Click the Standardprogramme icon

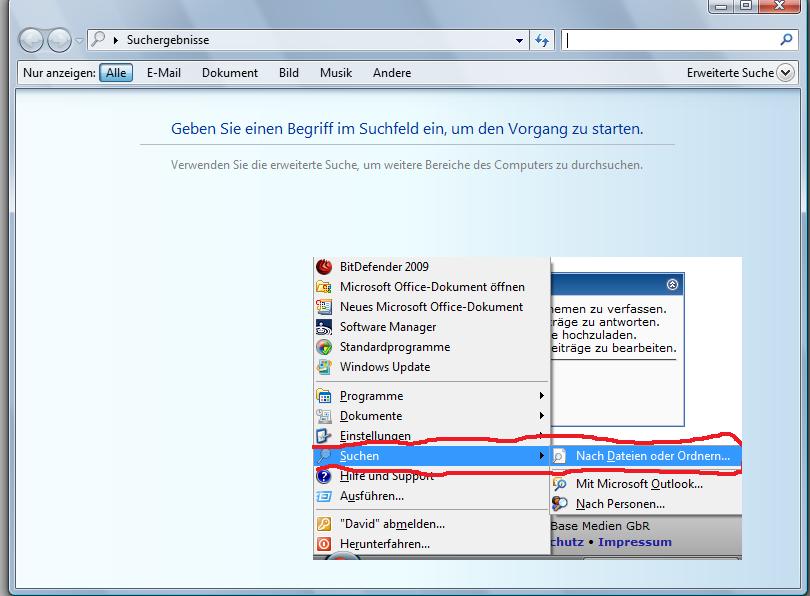pyautogui.click(x=324, y=347)
